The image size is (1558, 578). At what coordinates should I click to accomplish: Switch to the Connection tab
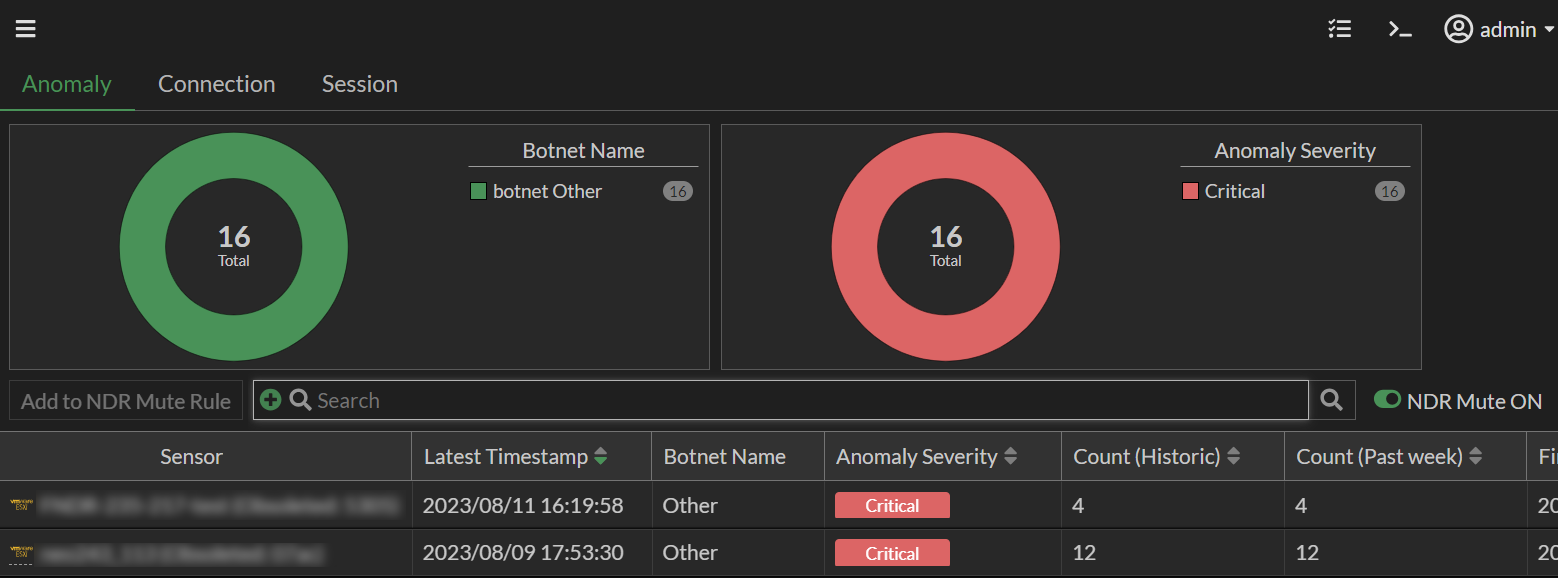tap(216, 84)
